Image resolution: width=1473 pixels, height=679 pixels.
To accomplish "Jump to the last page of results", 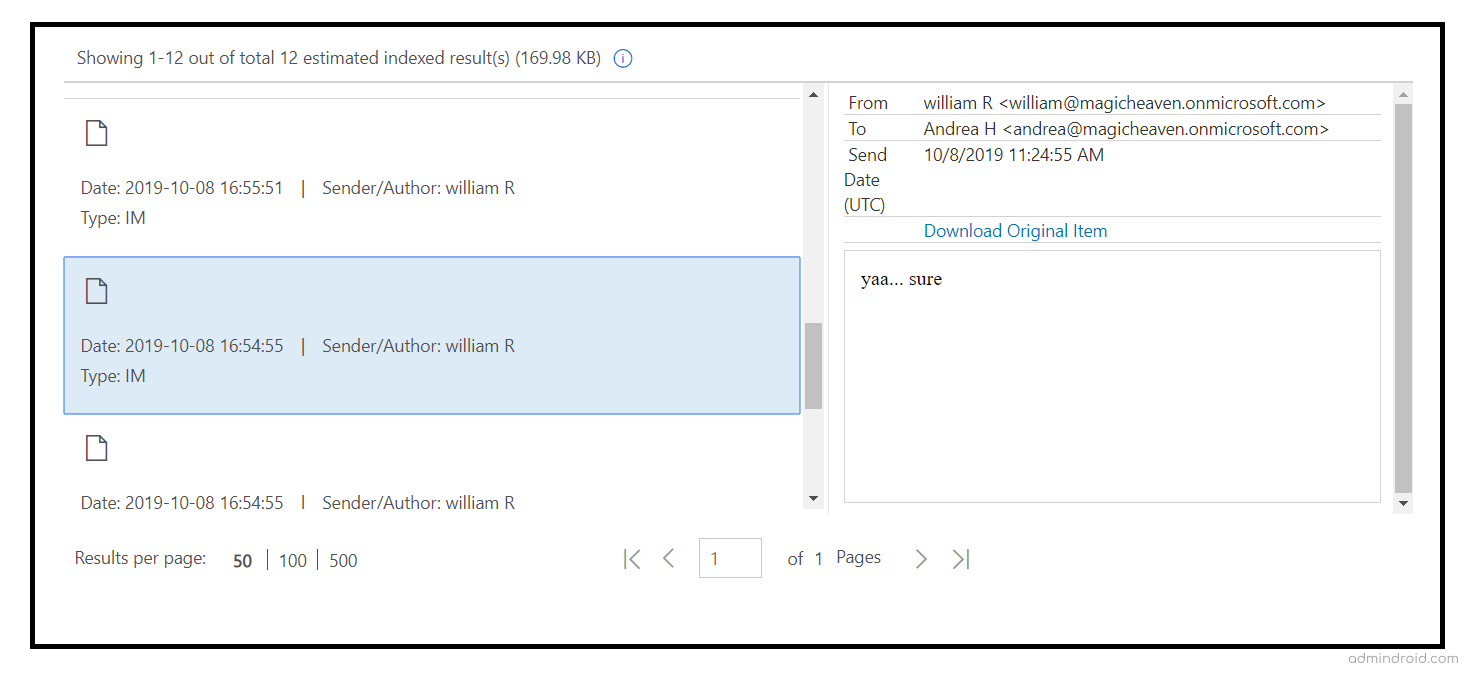I will click(959, 558).
